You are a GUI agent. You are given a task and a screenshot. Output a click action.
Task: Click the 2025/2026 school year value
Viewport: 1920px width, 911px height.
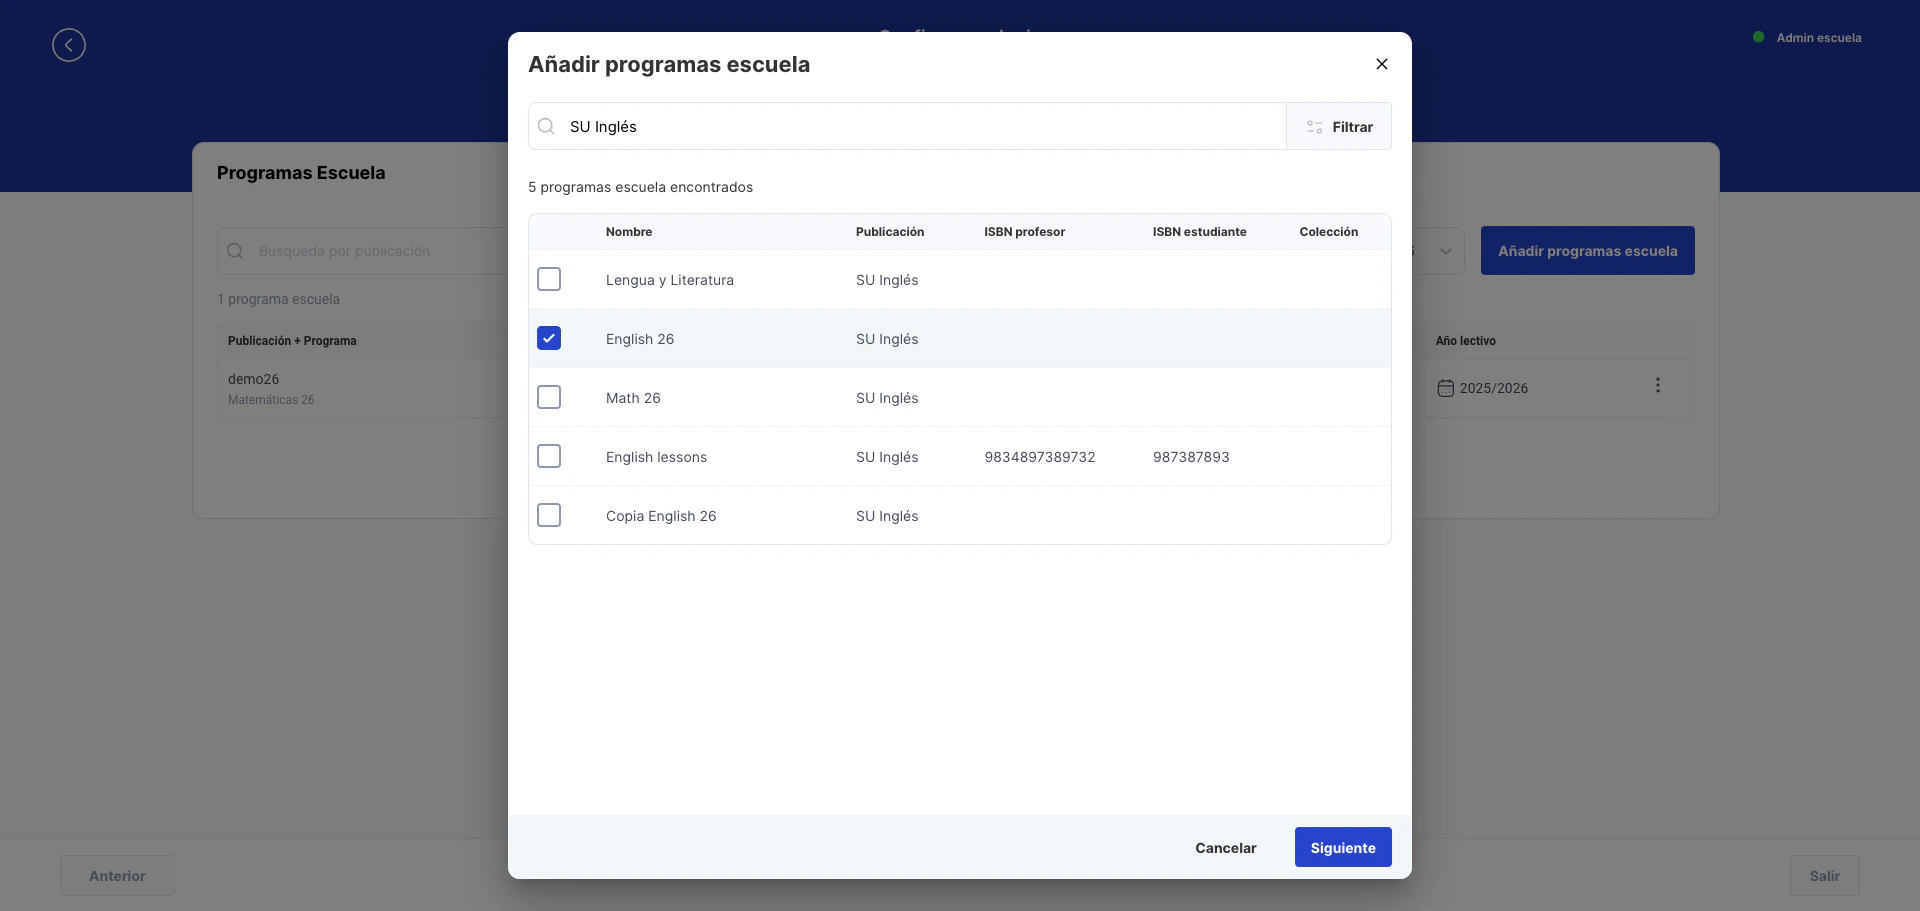1493,388
